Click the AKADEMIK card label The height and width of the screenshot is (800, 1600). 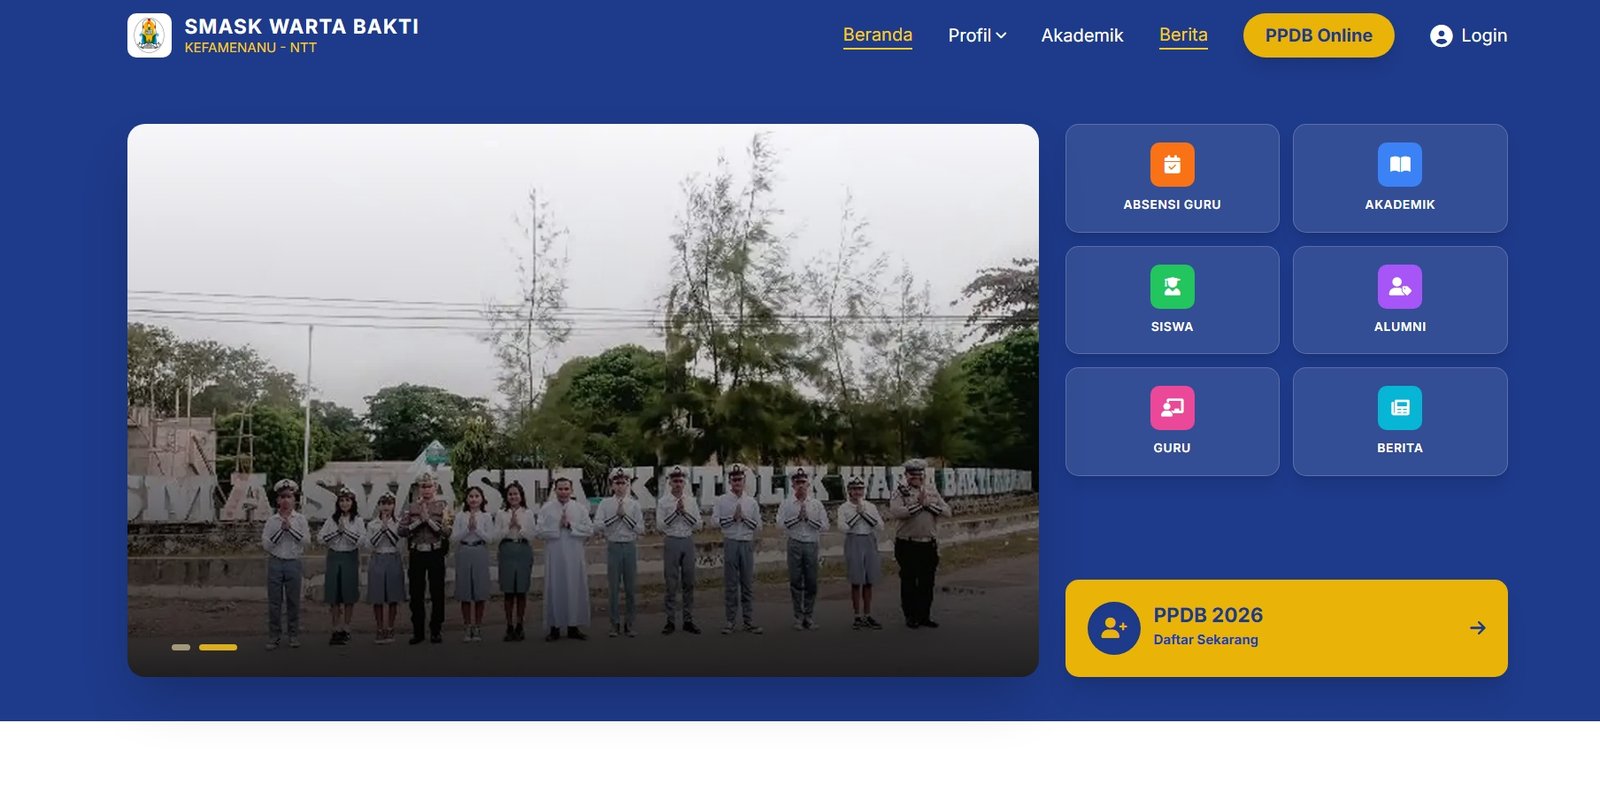(x=1400, y=205)
